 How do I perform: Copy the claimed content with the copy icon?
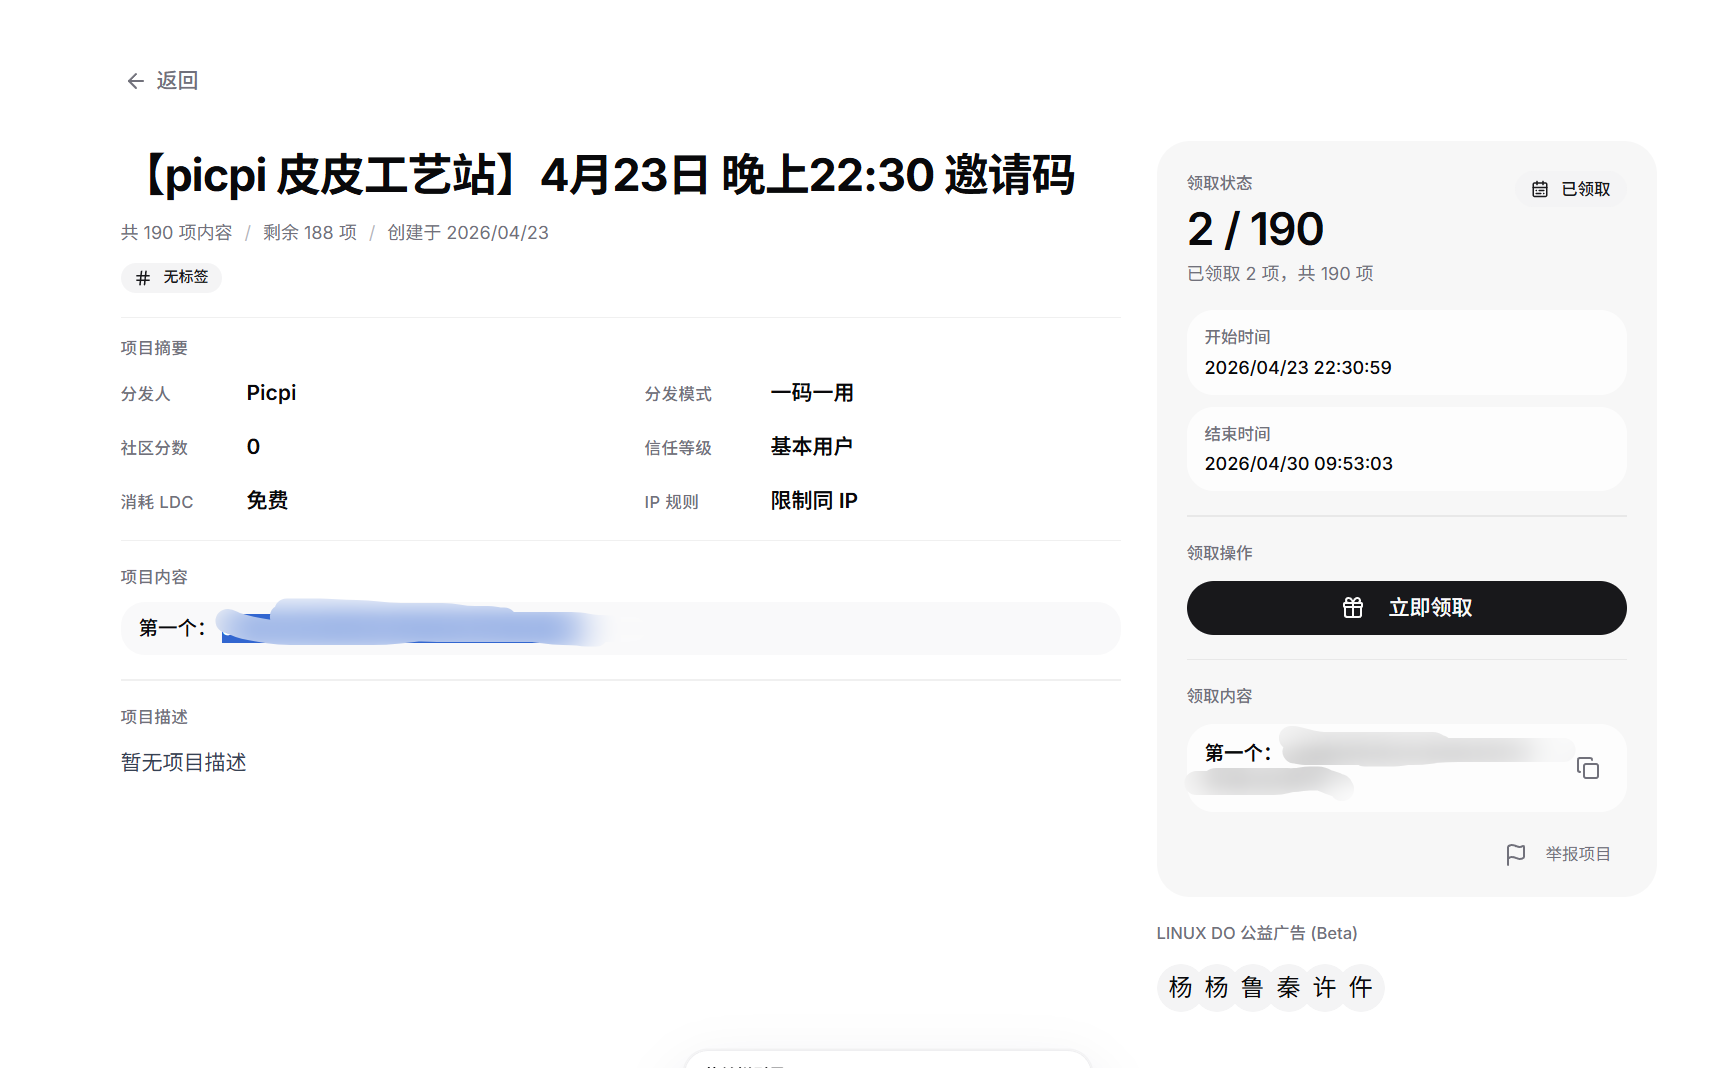click(x=1587, y=768)
